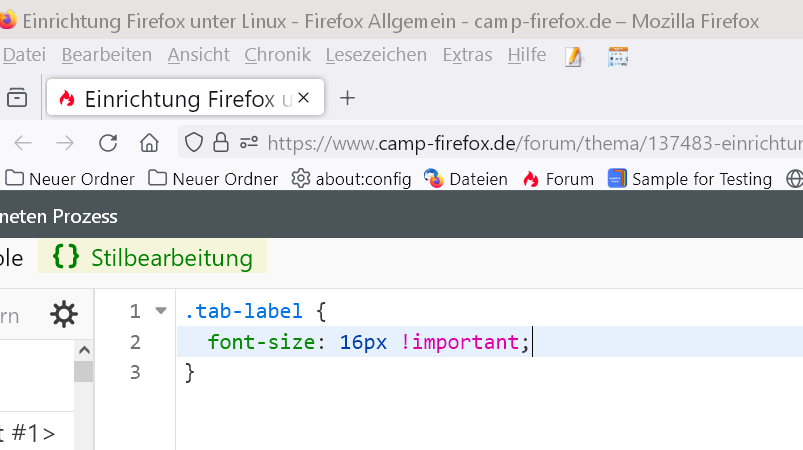Open the site permissions icon in address bar

click(248, 143)
